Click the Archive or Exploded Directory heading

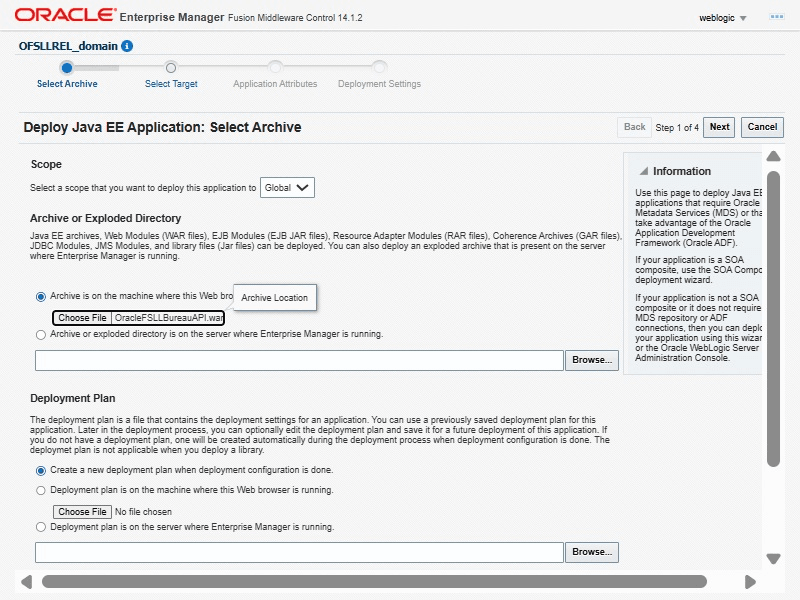[106, 218]
